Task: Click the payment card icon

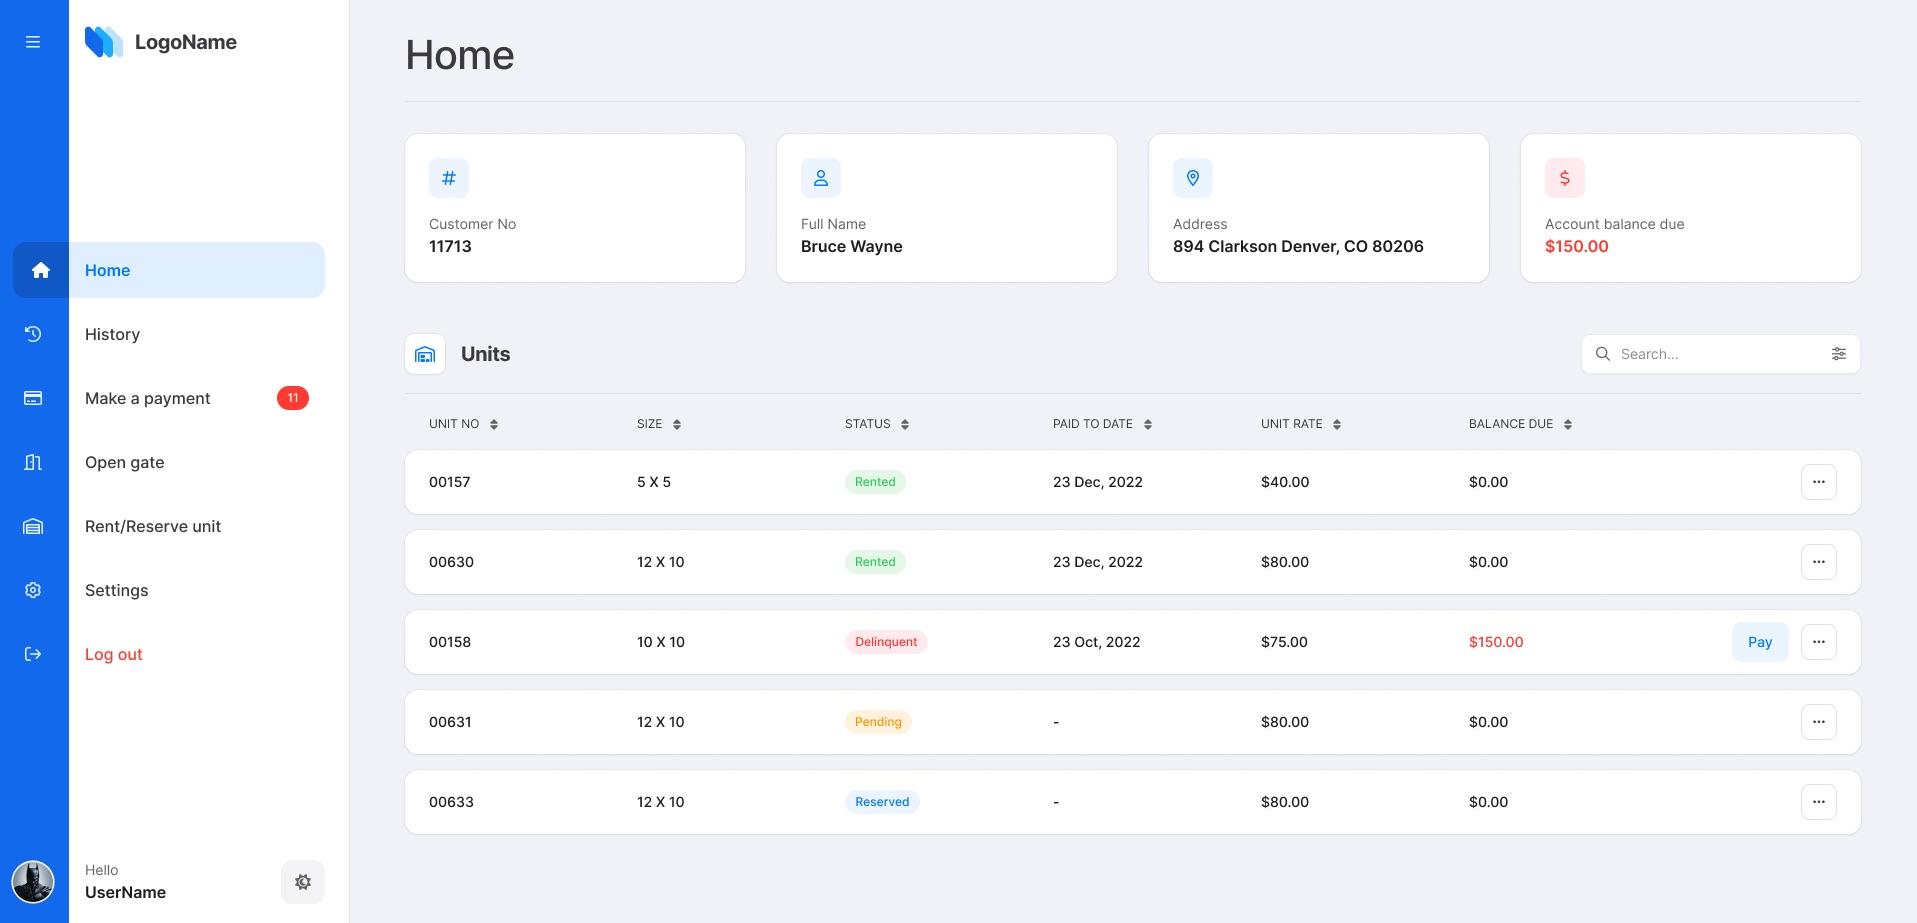Action: point(33,398)
